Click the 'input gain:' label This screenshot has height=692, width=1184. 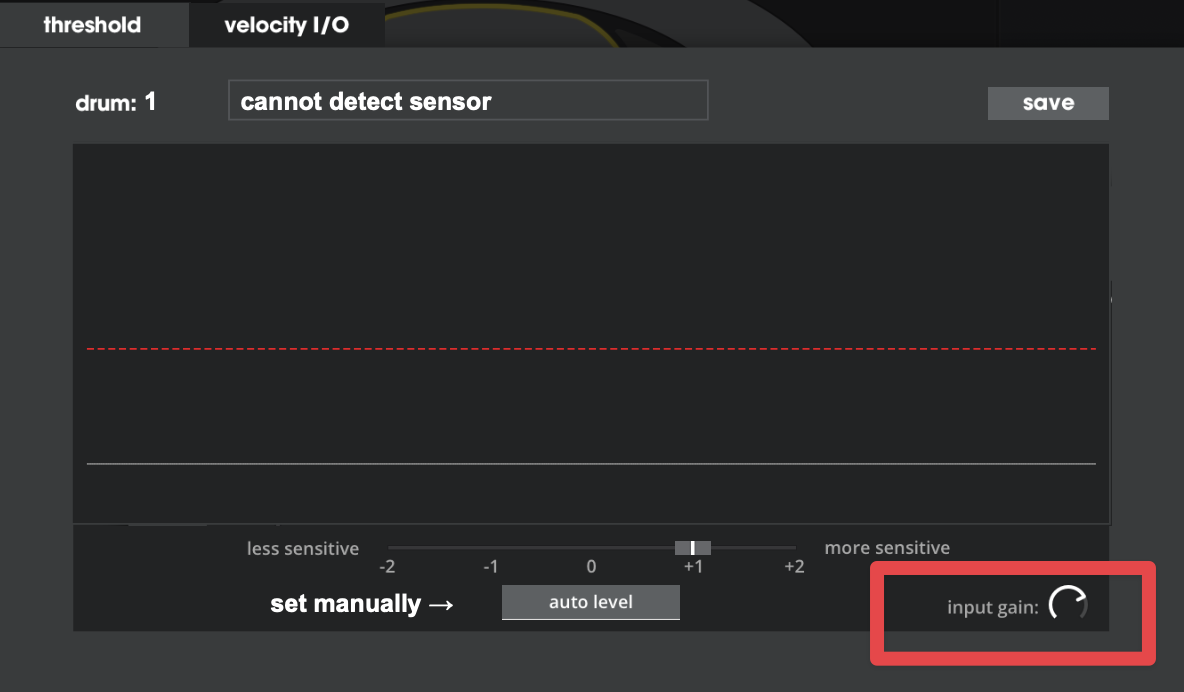tap(993, 607)
